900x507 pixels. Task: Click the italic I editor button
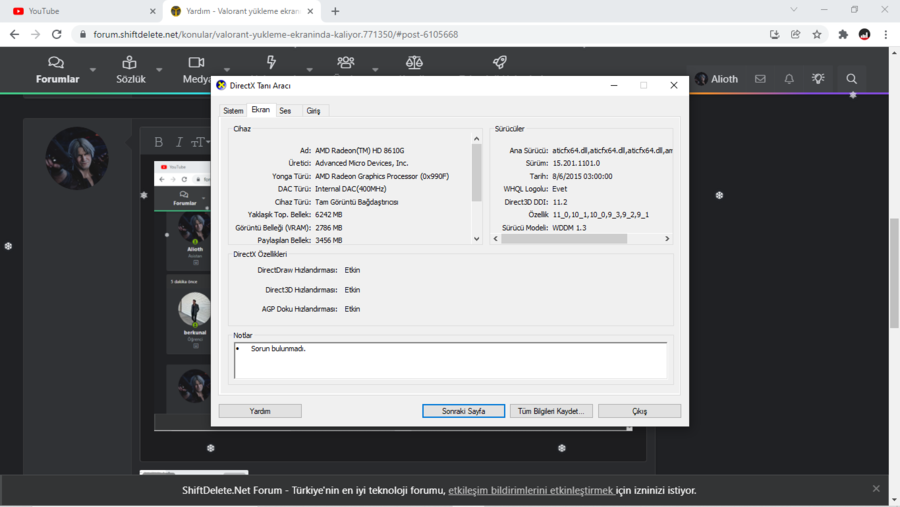(179, 142)
